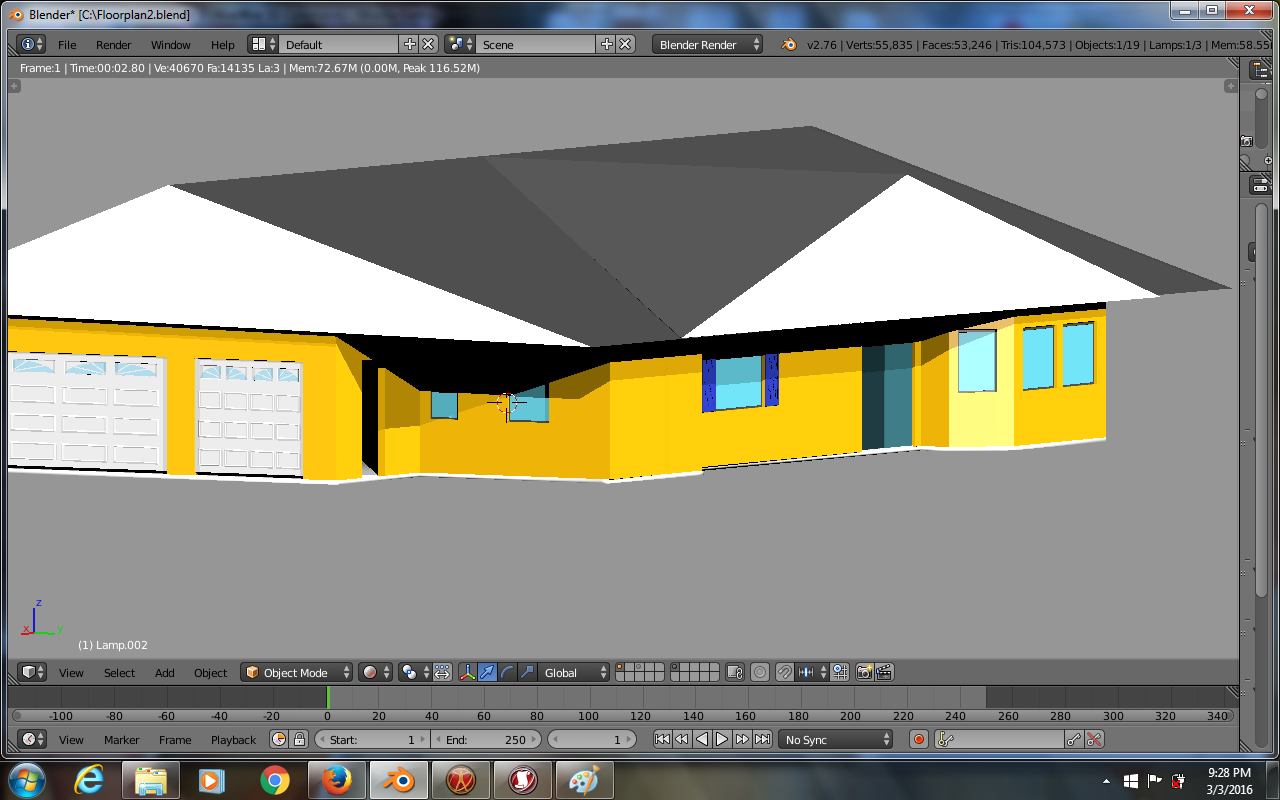Delete the current Scene

point(625,44)
